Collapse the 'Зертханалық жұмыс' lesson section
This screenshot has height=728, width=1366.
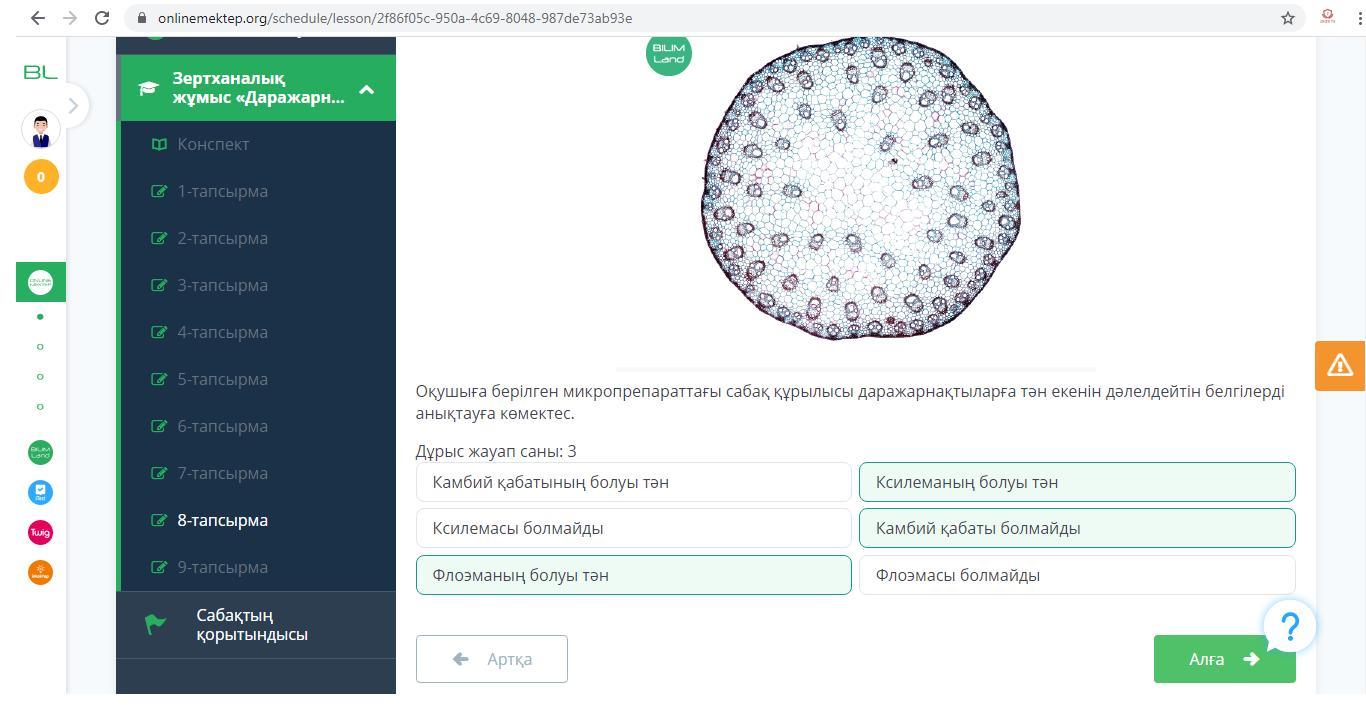coord(366,89)
